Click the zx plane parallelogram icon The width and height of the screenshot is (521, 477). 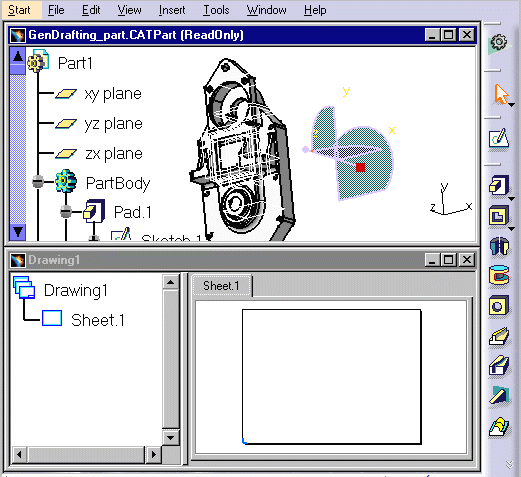pos(66,154)
